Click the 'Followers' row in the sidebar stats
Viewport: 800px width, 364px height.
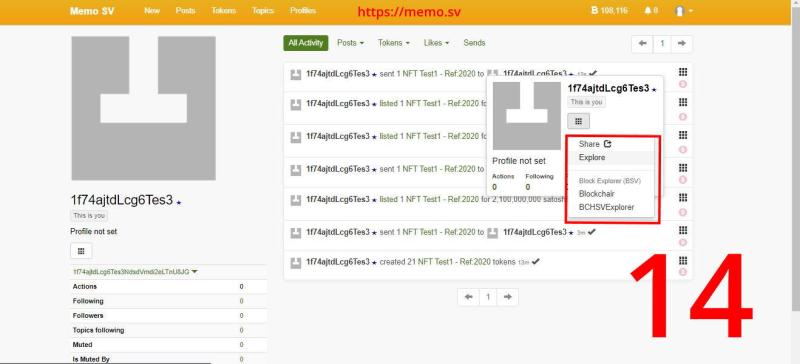pyautogui.click(x=168, y=316)
